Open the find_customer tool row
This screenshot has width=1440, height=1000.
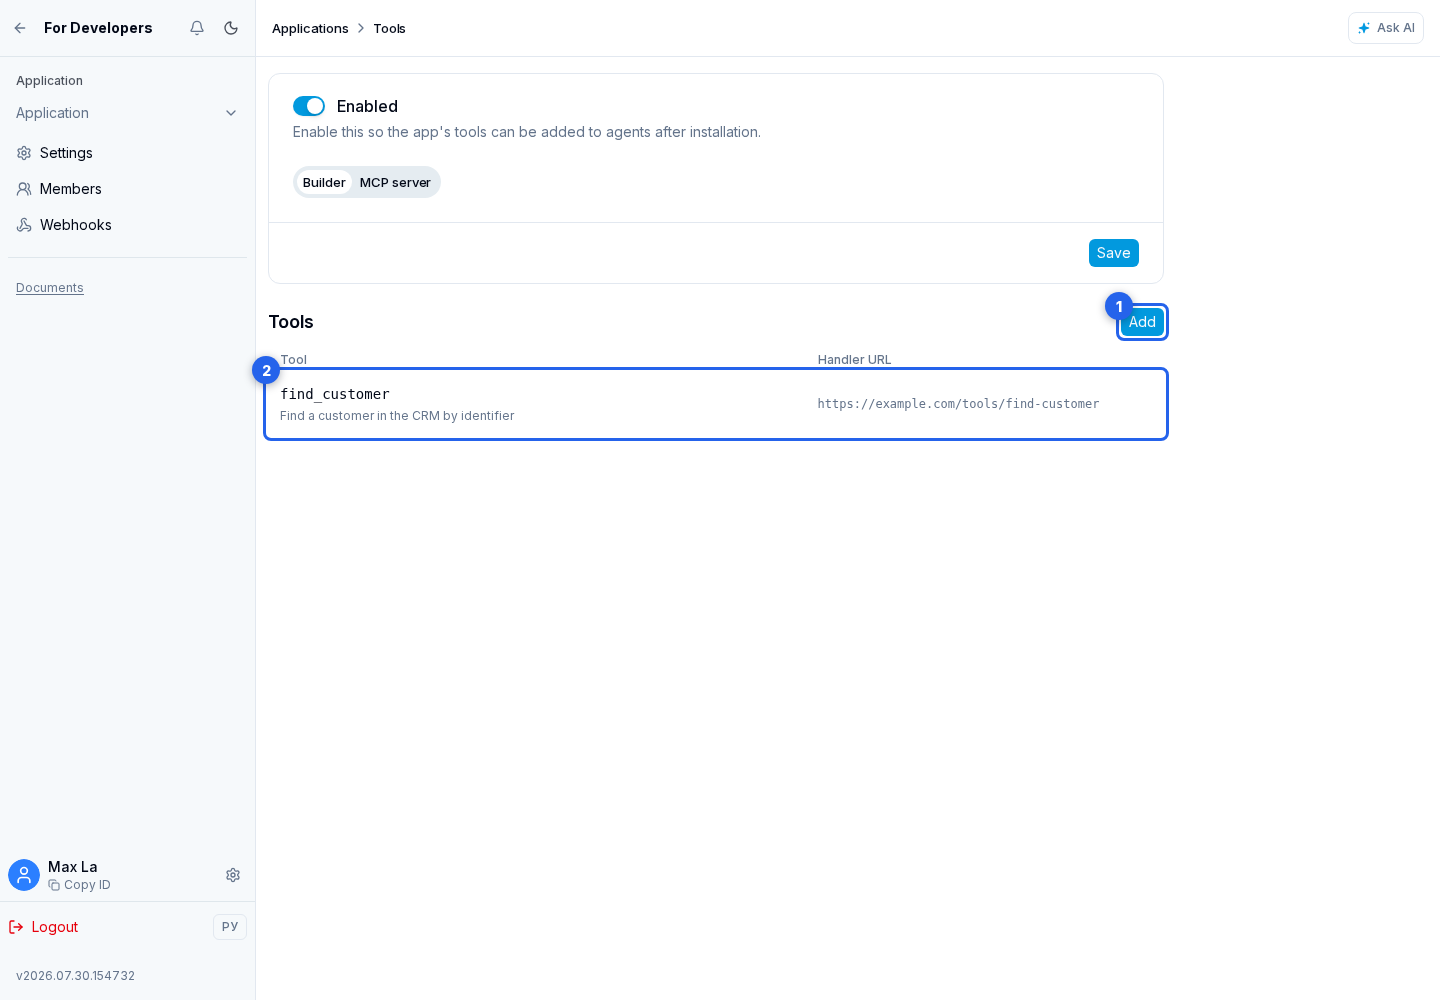(716, 404)
